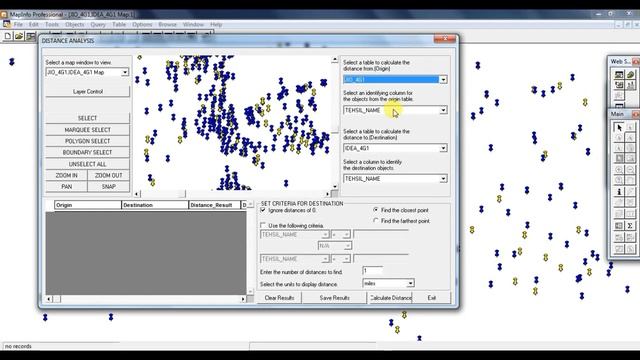
Task: Show Statistics with the sigma icon
Action: 630,226
